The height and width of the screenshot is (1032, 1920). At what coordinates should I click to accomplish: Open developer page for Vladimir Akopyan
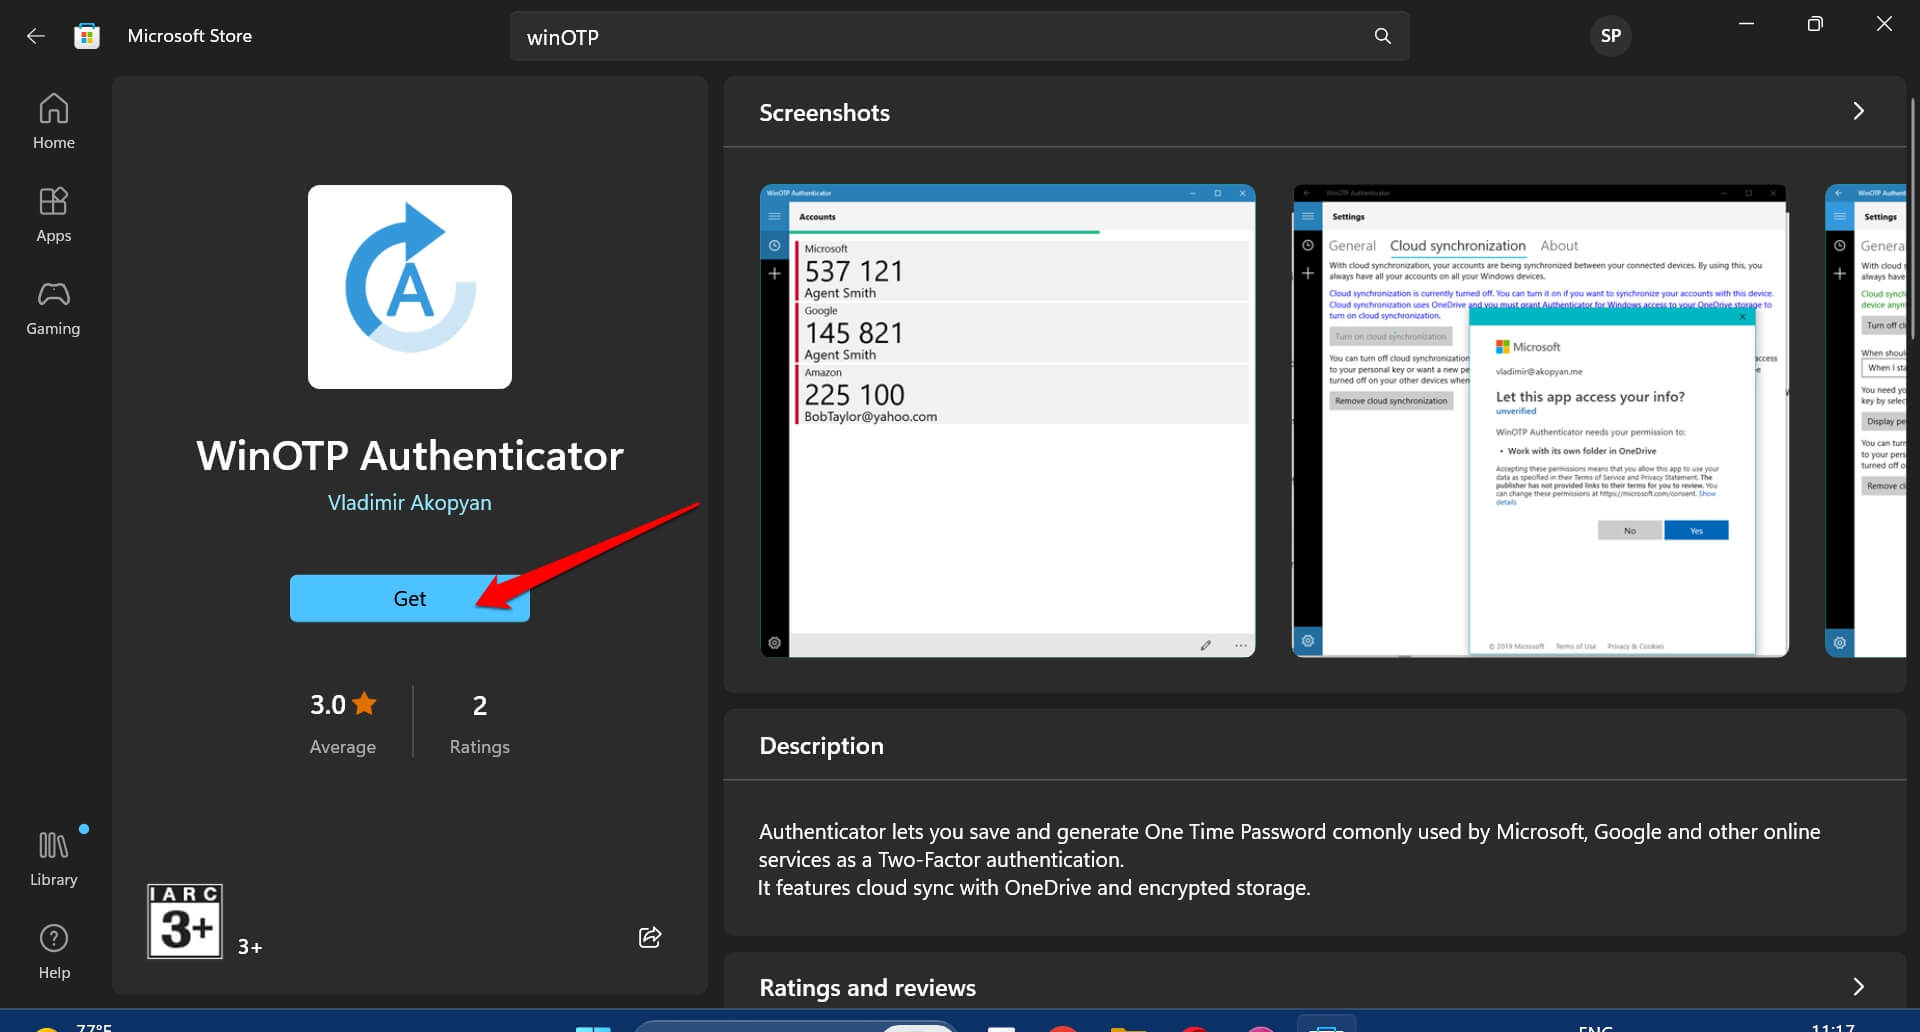tap(409, 502)
